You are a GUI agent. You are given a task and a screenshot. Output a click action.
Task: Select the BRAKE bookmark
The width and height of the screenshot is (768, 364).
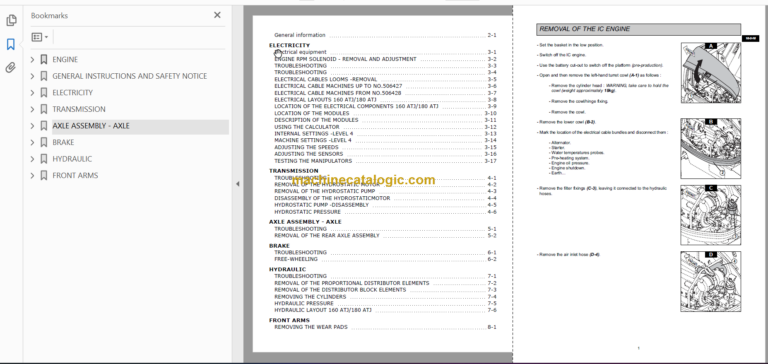click(63, 143)
